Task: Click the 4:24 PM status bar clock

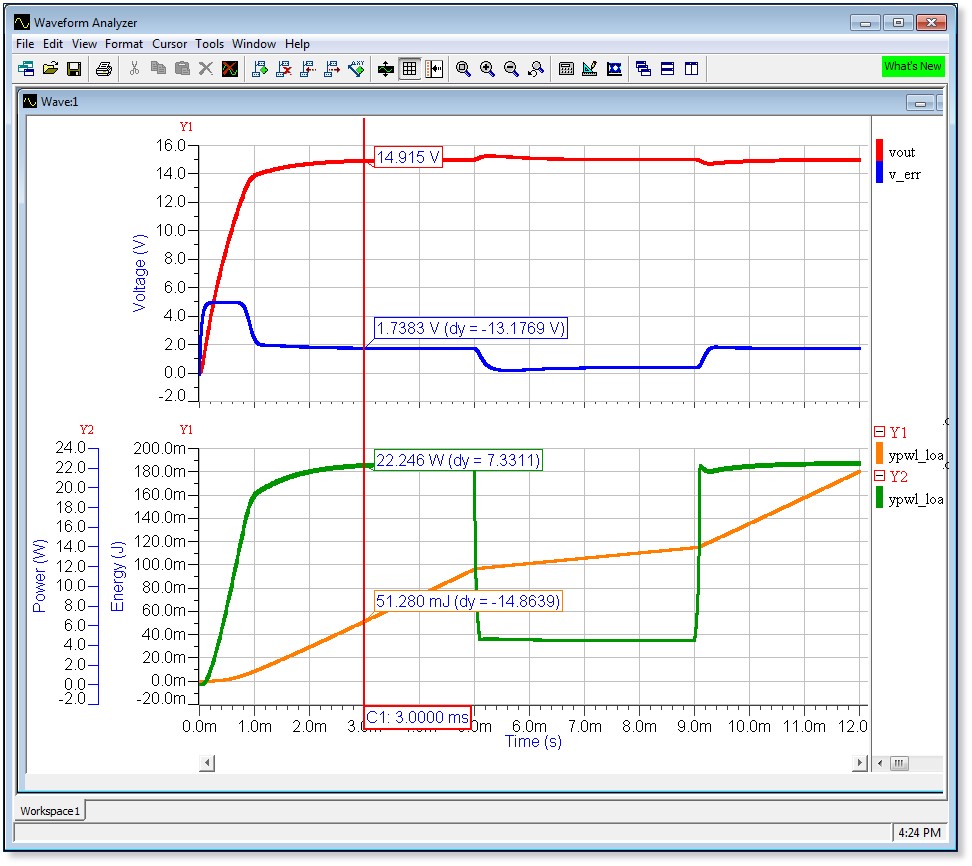Action: pos(919,833)
